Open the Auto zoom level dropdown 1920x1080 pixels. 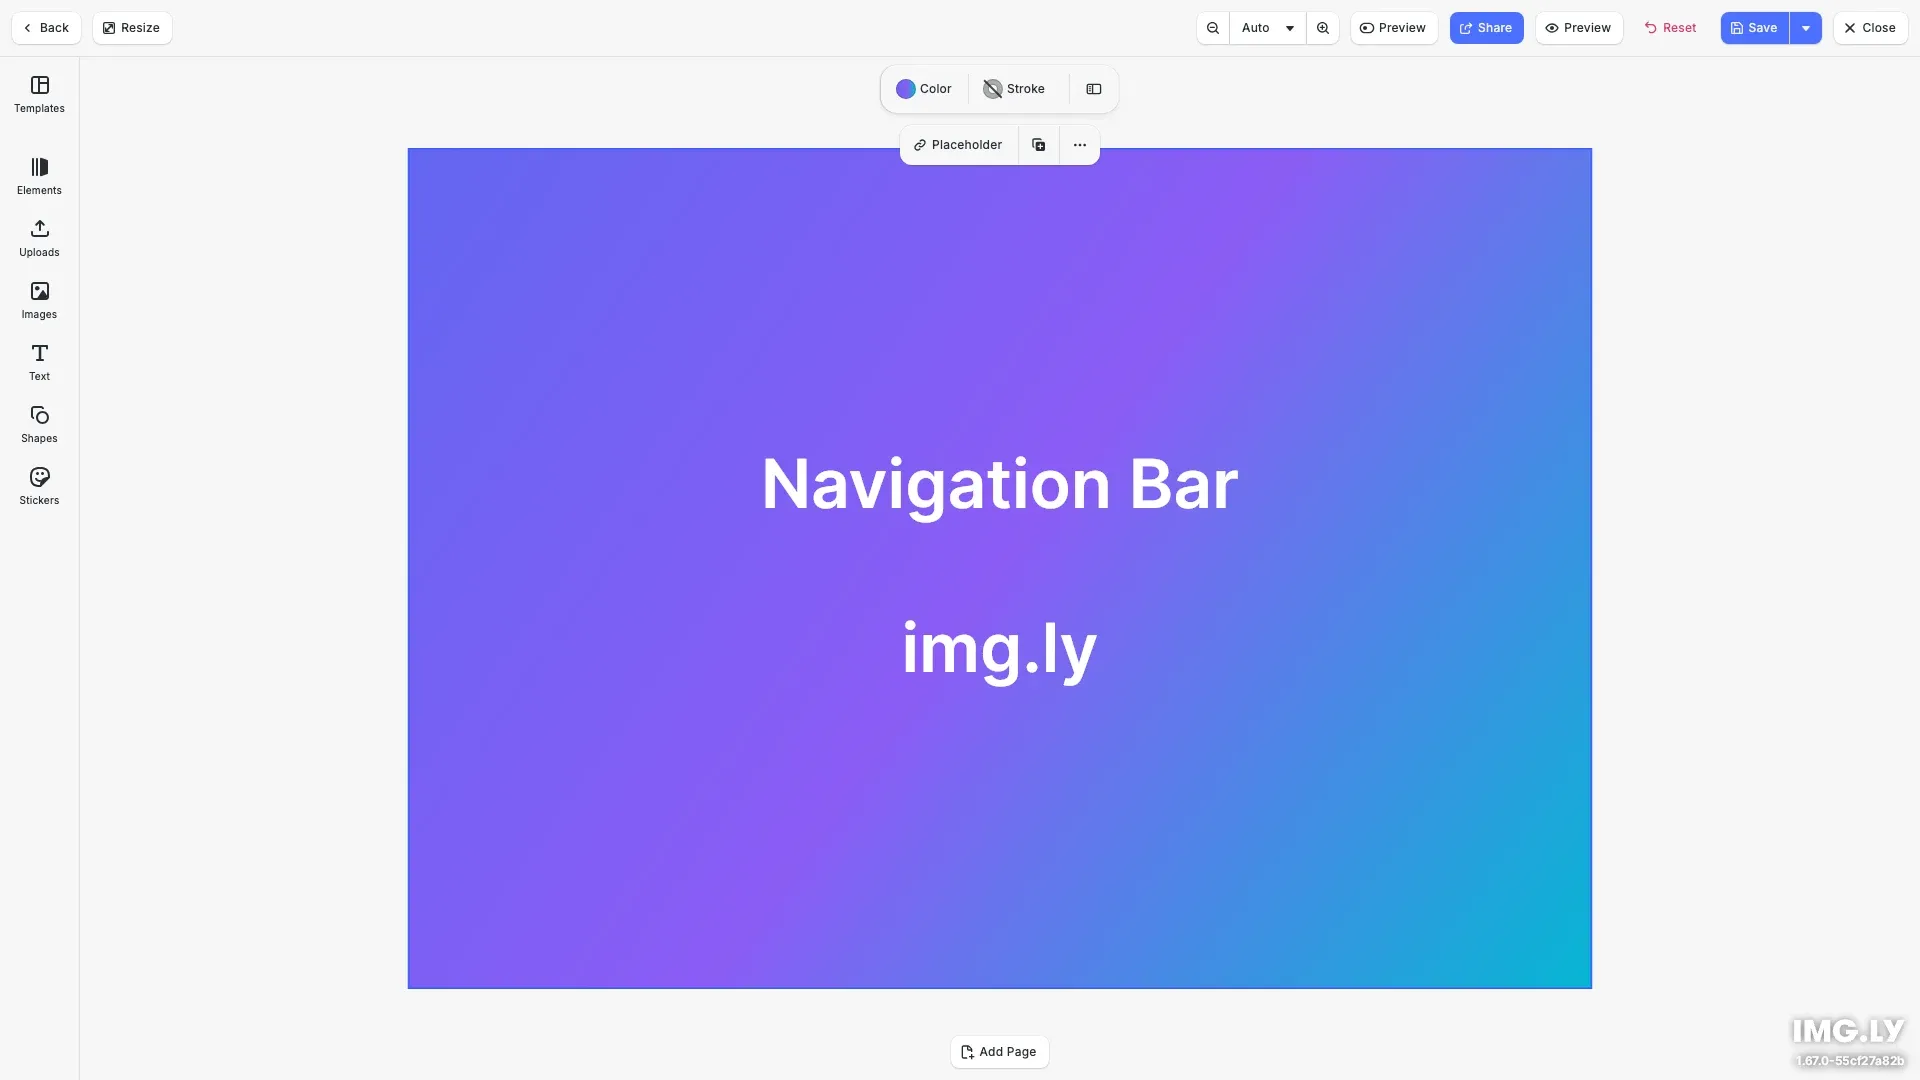1265,27
